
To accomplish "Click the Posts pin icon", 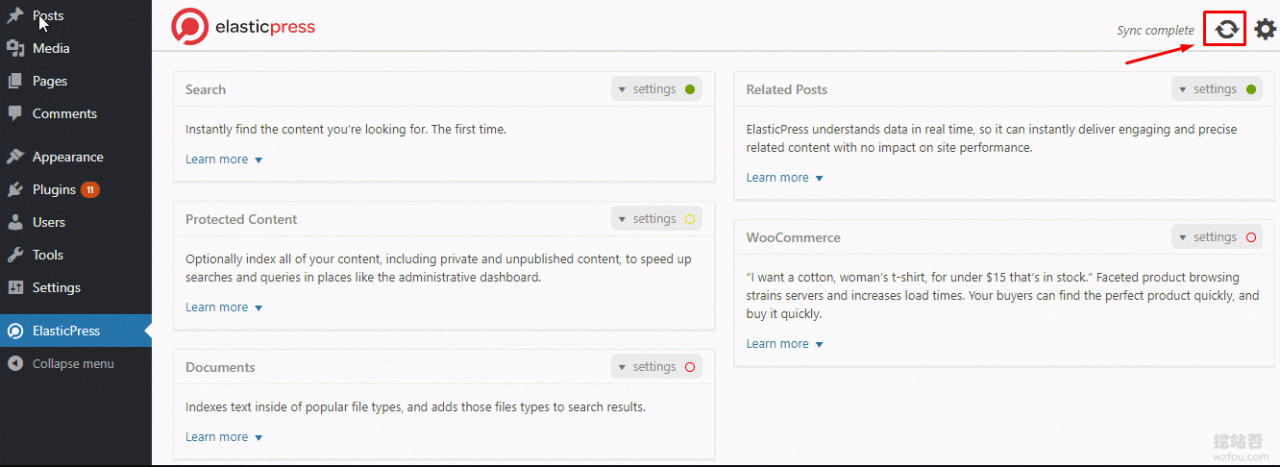I will [15, 16].
